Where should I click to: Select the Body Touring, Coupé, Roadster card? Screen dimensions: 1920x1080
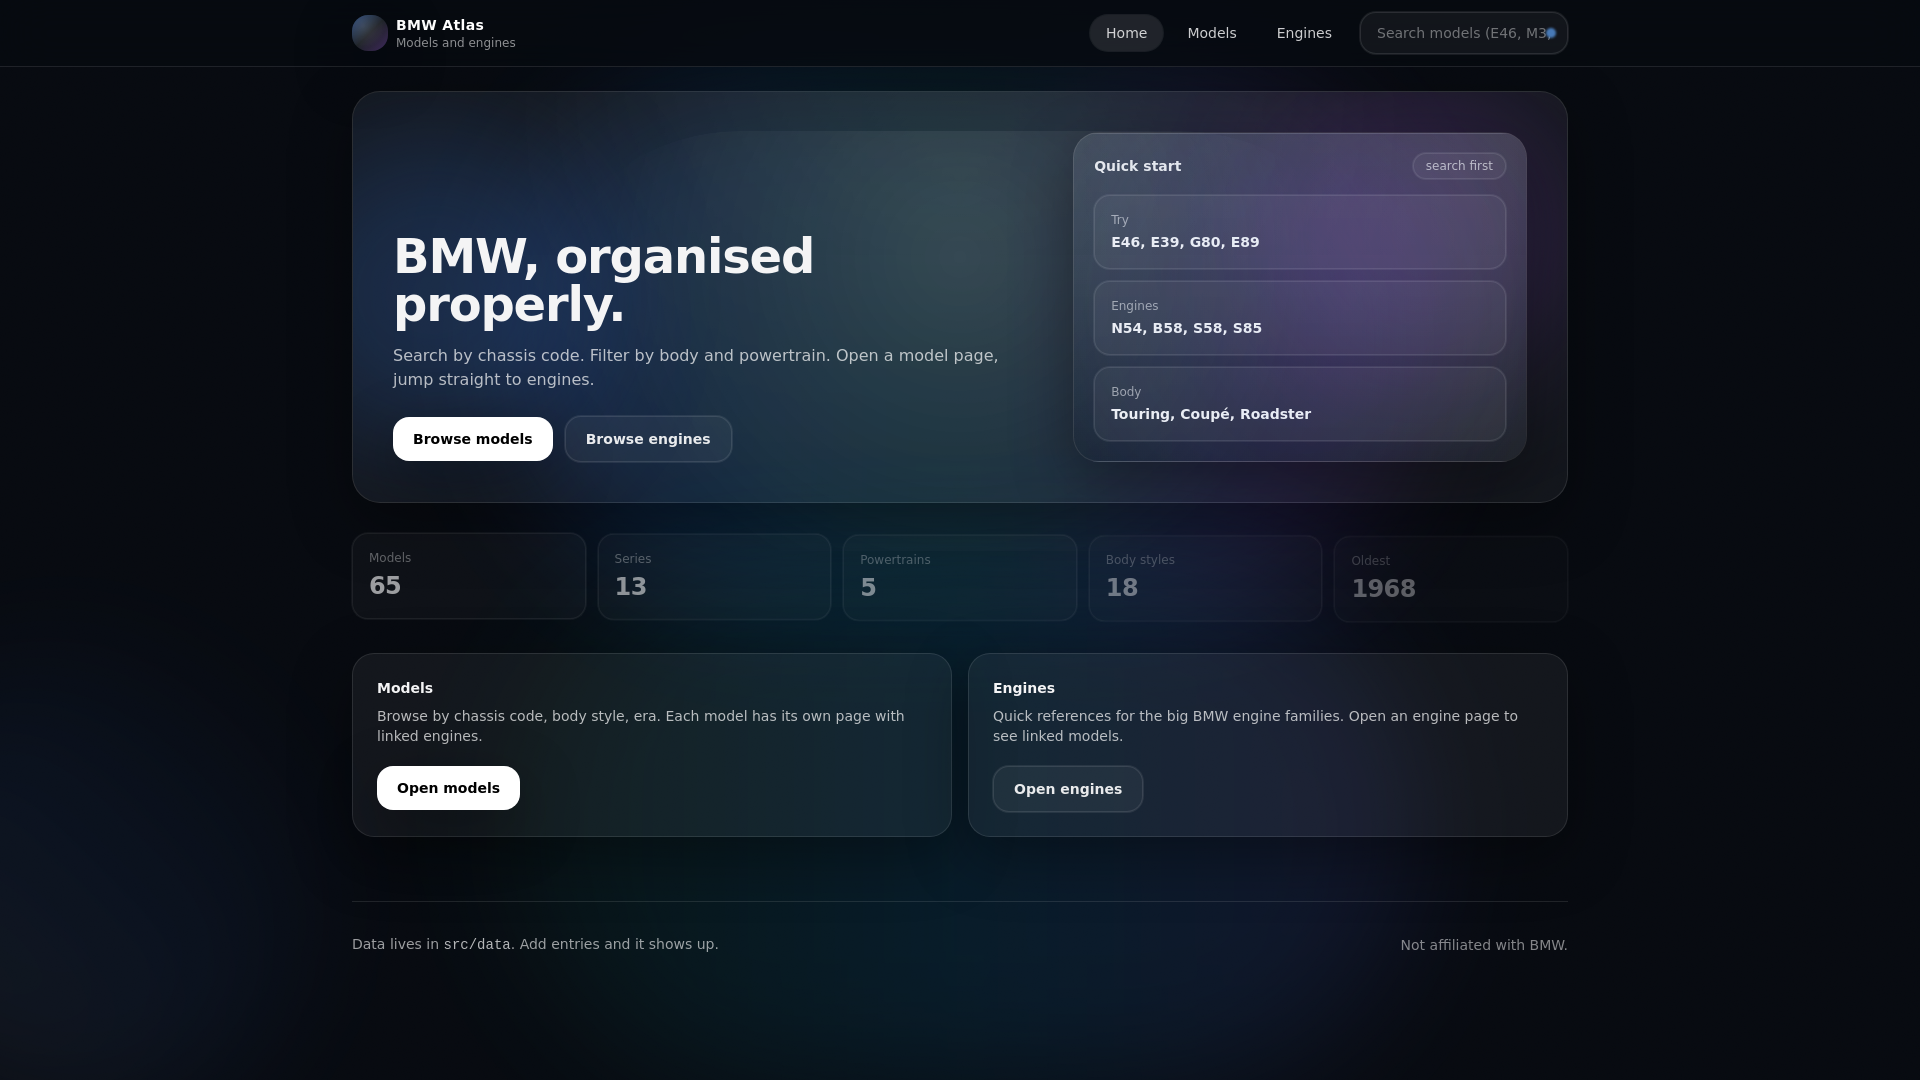(x=1300, y=404)
